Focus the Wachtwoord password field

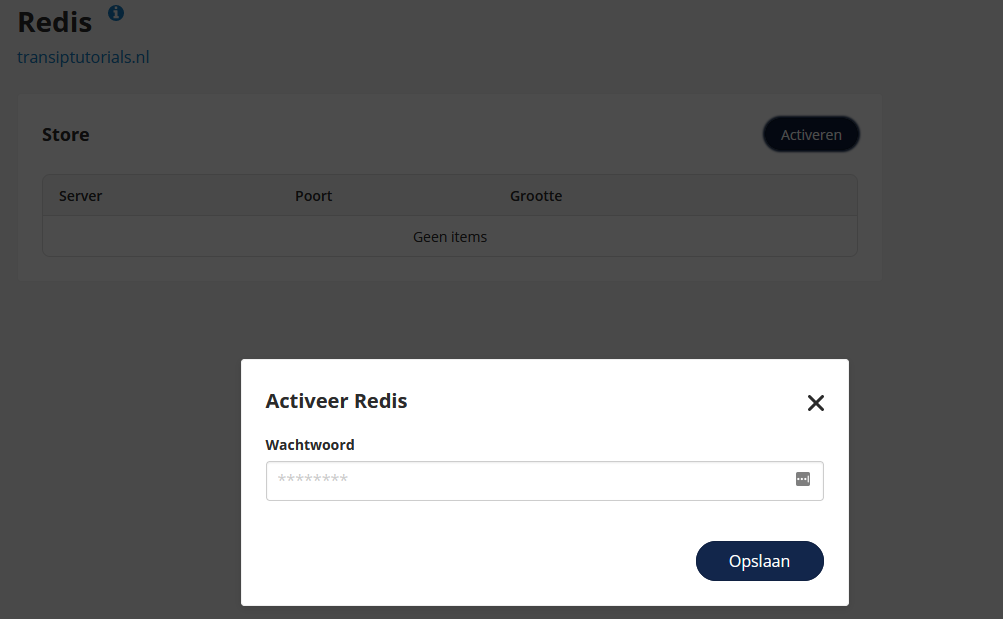click(544, 481)
